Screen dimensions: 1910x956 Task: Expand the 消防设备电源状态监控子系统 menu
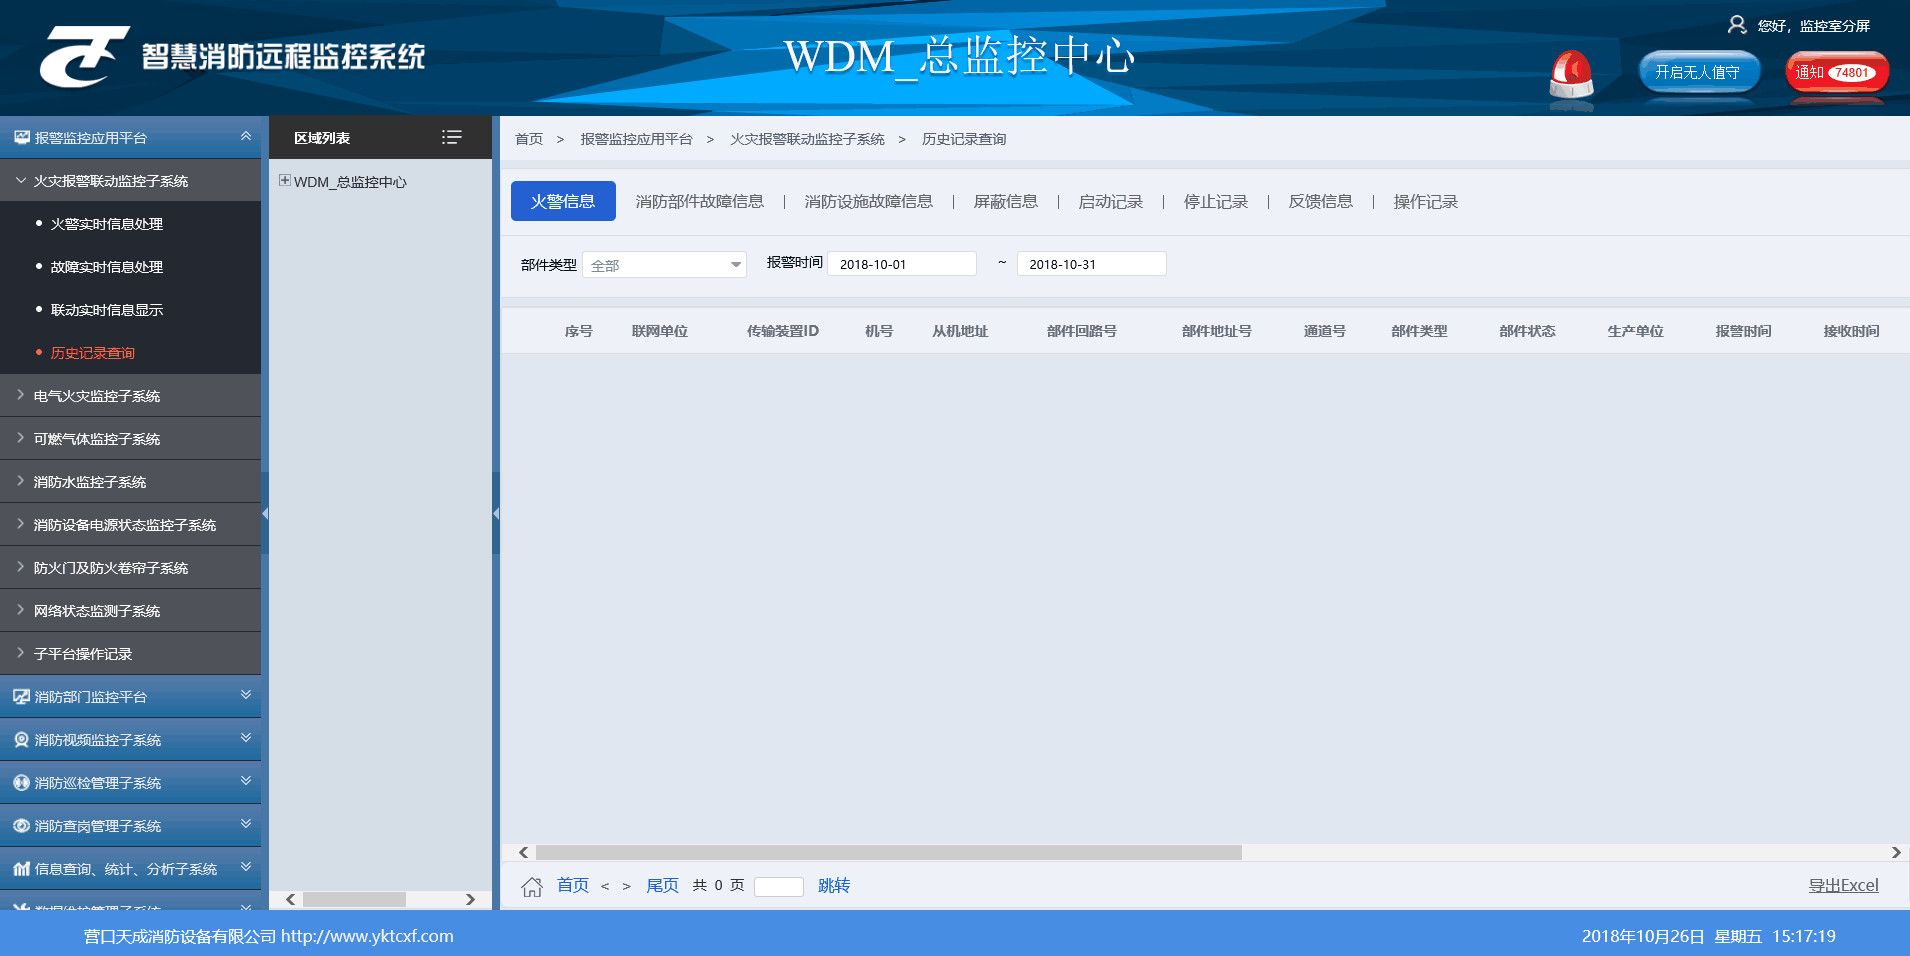[x=20, y=524]
